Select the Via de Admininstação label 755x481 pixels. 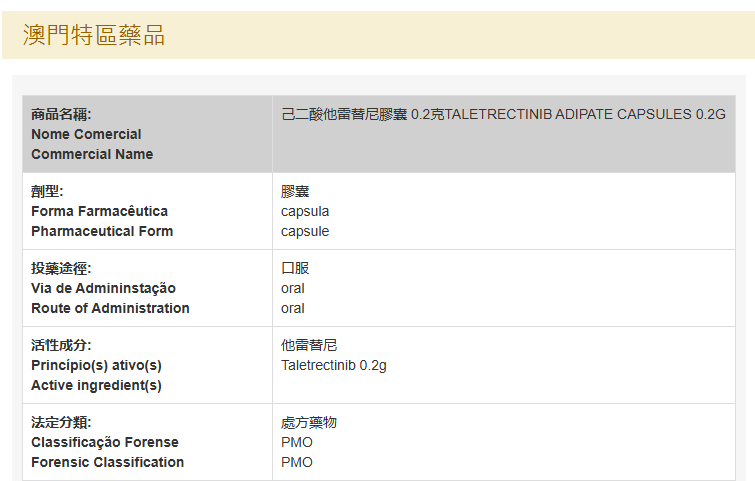103,288
